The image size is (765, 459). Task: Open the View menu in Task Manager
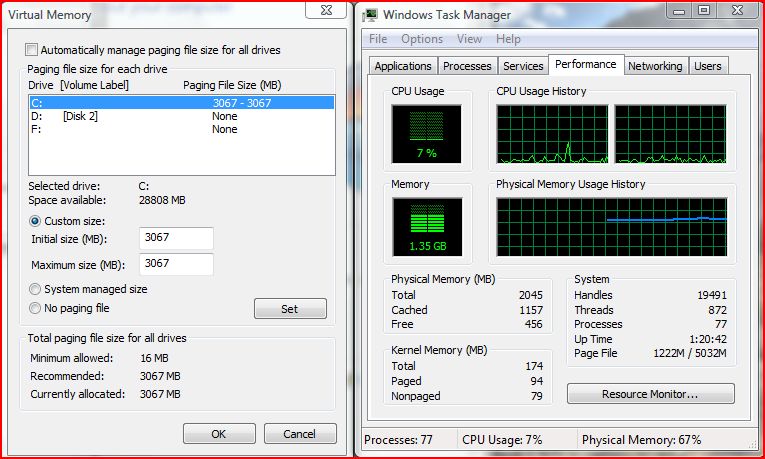tap(469, 39)
